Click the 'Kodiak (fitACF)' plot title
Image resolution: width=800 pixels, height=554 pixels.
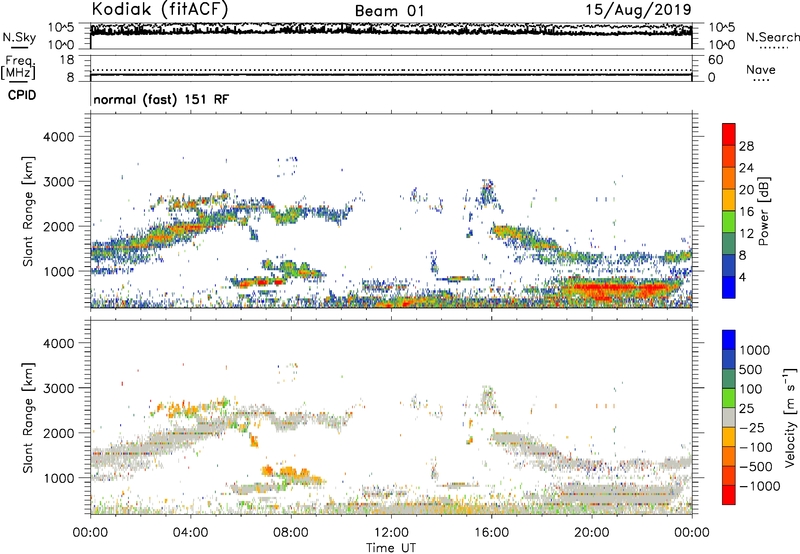coord(160,9)
